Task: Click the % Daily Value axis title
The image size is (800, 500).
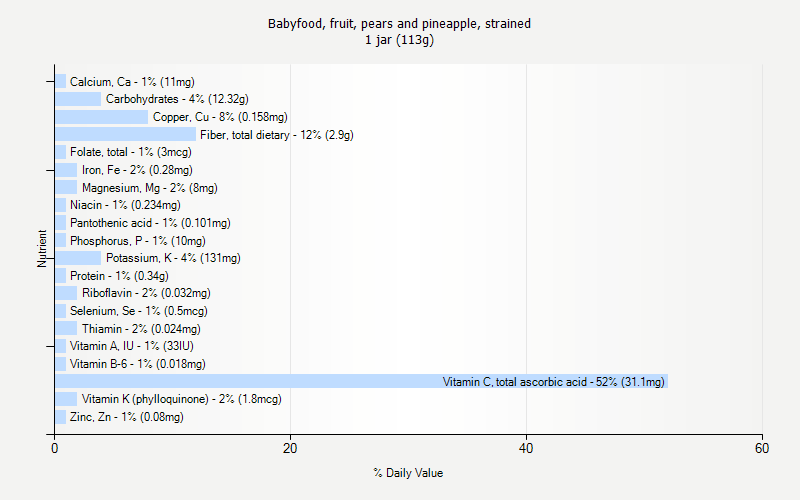Action: [x=408, y=473]
